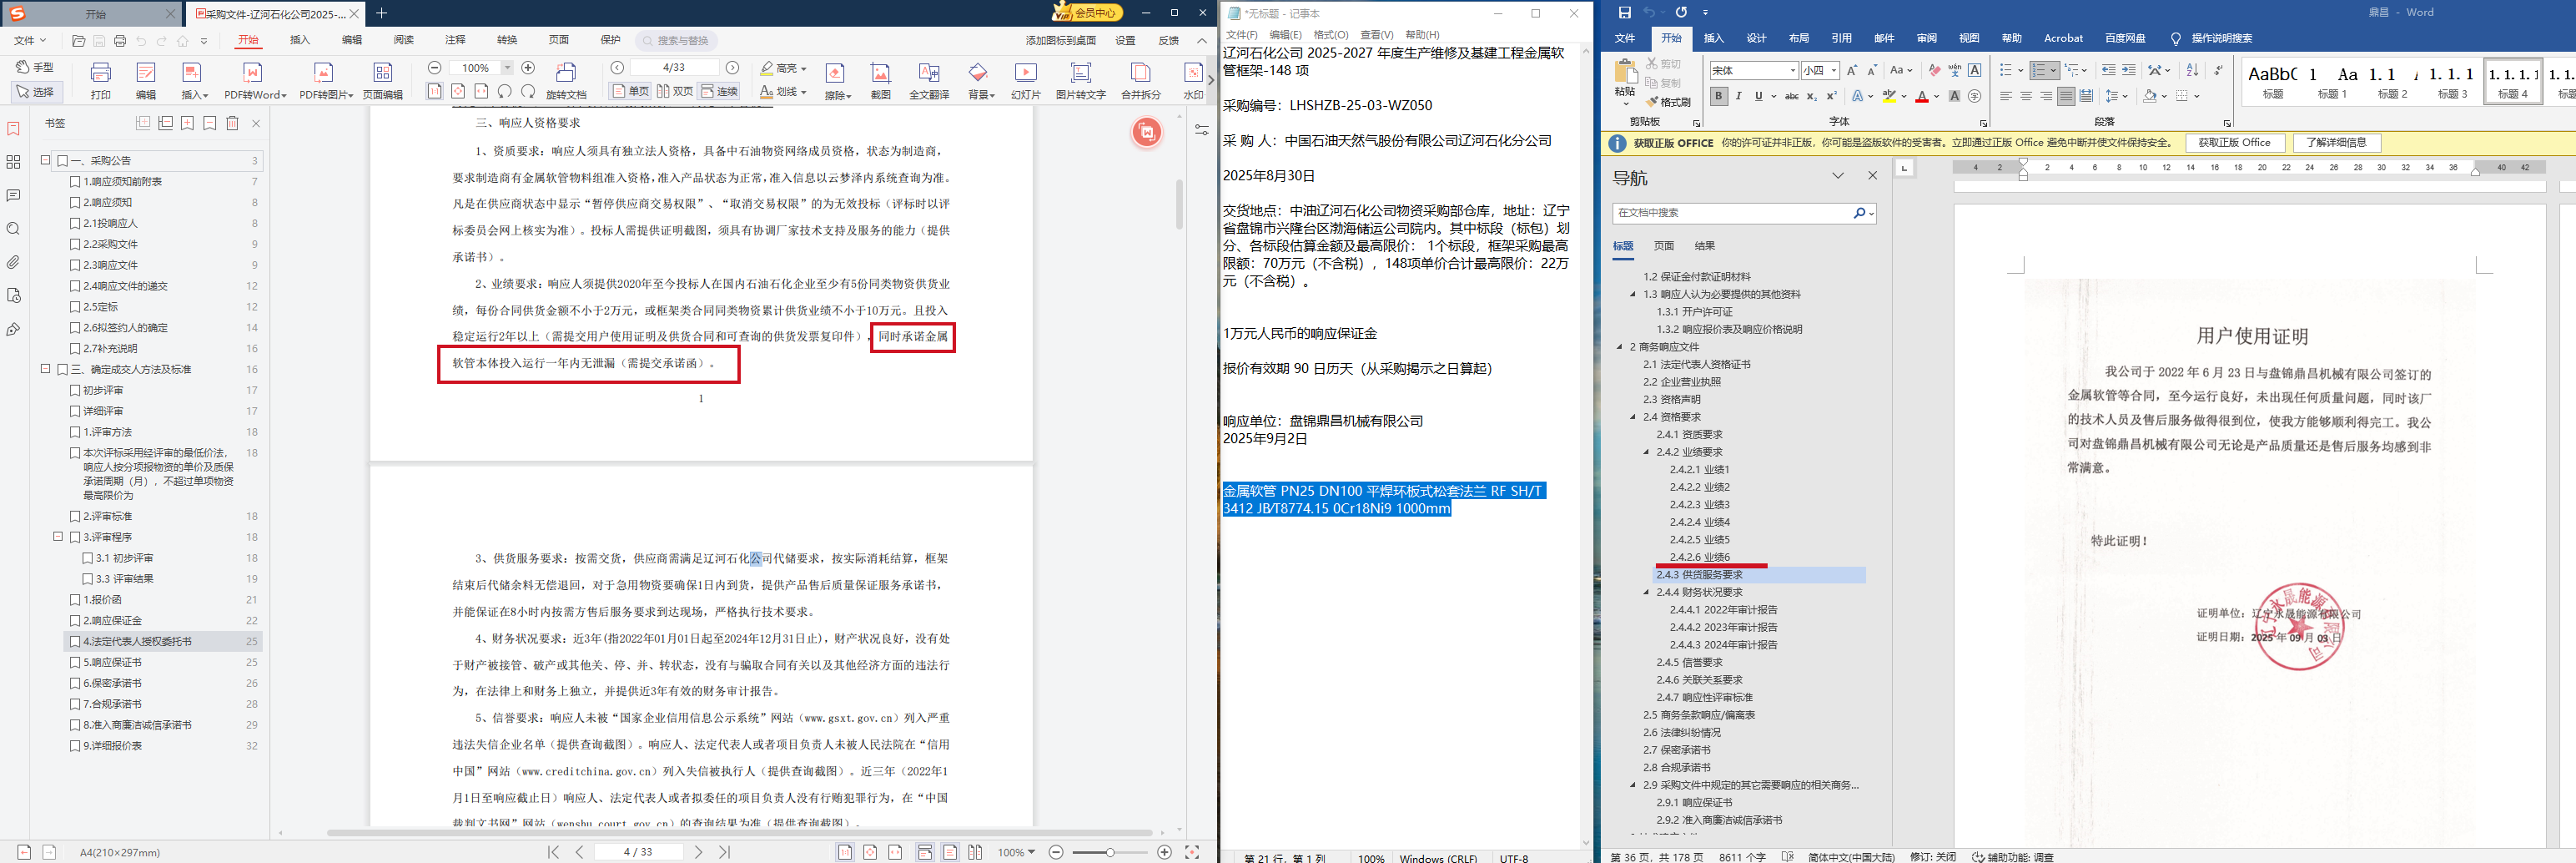Image resolution: width=2576 pixels, height=863 pixels.
Task: Tick the checkbox for bookmark 一、采购公告
Action: coord(62,161)
